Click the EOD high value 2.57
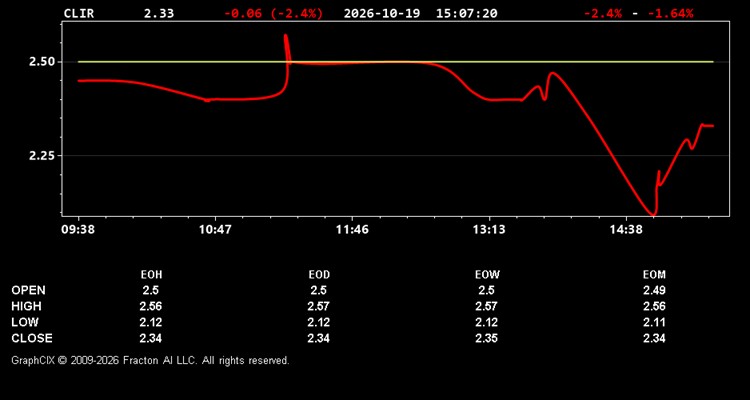 point(319,306)
